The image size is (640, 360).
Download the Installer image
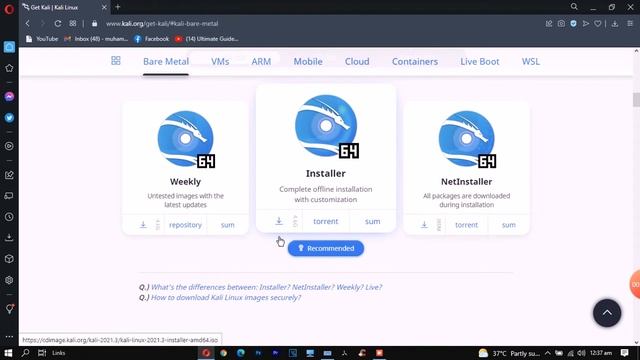coord(279,221)
